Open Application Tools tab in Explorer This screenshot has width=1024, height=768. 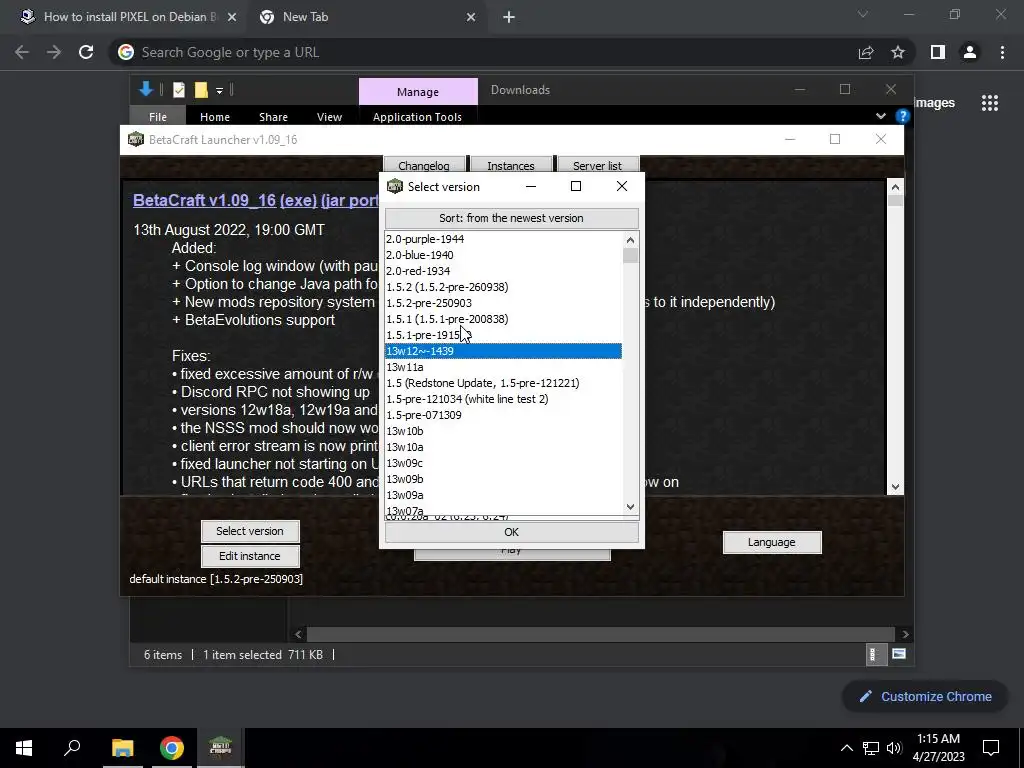click(417, 117)
